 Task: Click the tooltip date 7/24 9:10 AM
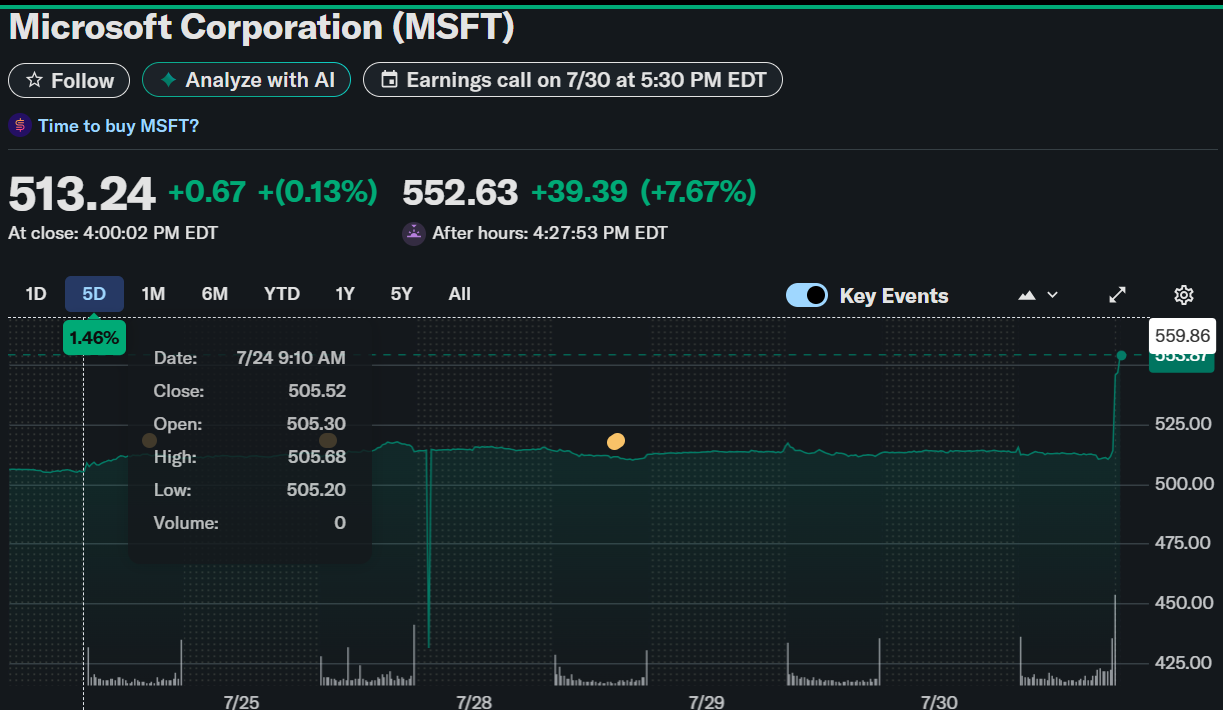pyautogui.click(x=291, y=358)
